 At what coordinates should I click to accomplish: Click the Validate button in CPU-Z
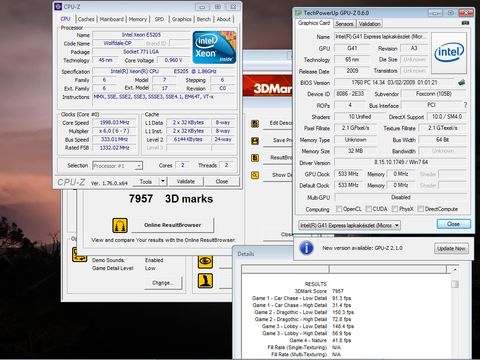point(186,181)
